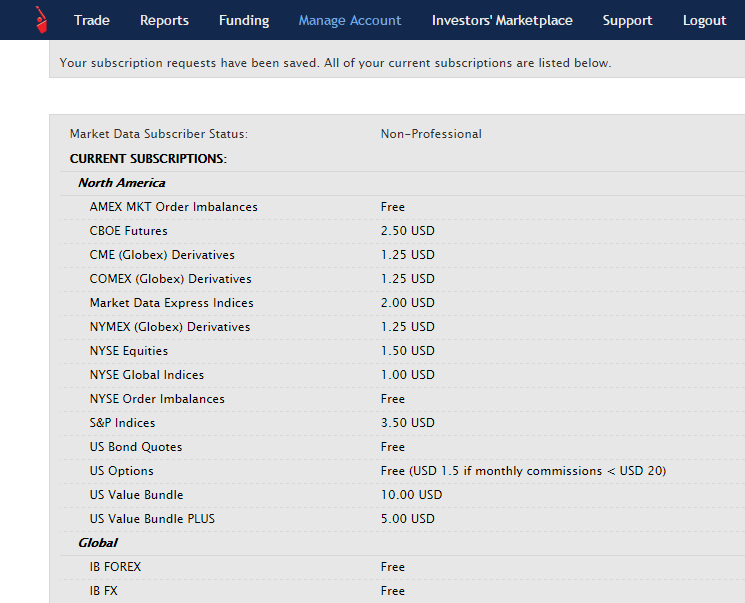Screen dimensions: 745x603
Task: Open the Support menu
Action: click(x=627, y=20)
